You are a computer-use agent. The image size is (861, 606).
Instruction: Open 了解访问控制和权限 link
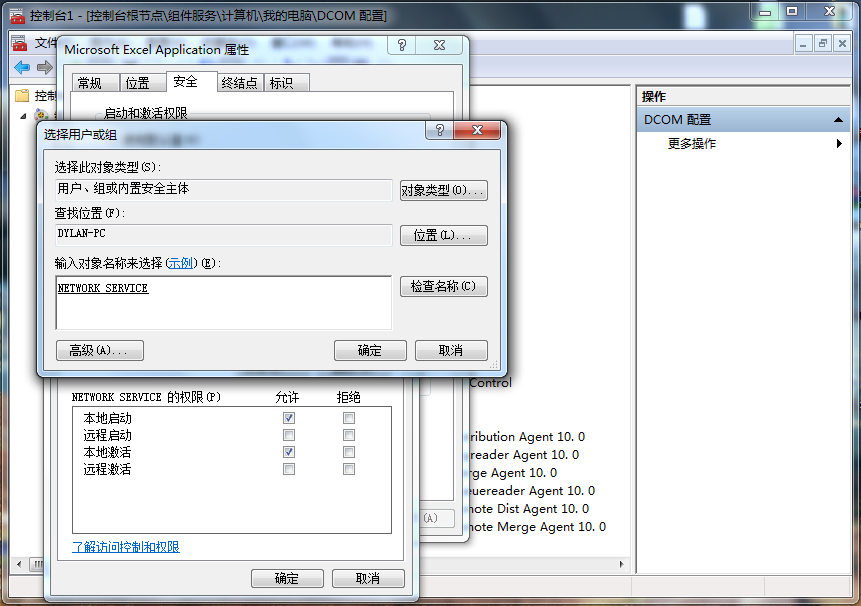126,547
